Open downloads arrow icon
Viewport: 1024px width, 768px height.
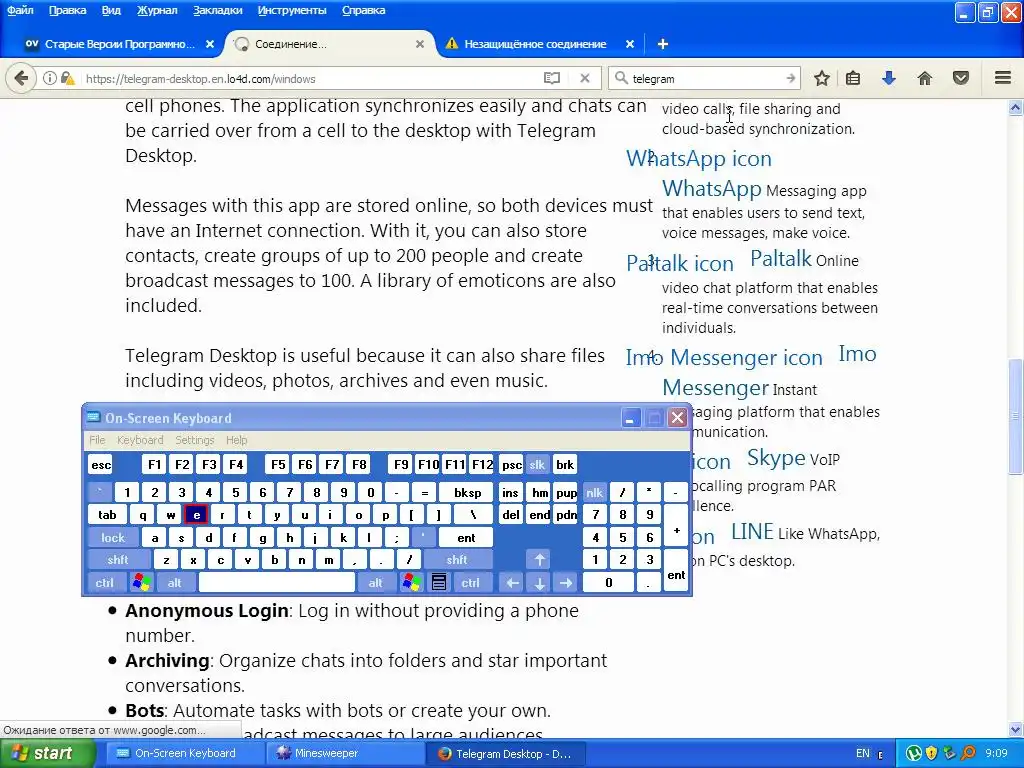coord(889,78)
